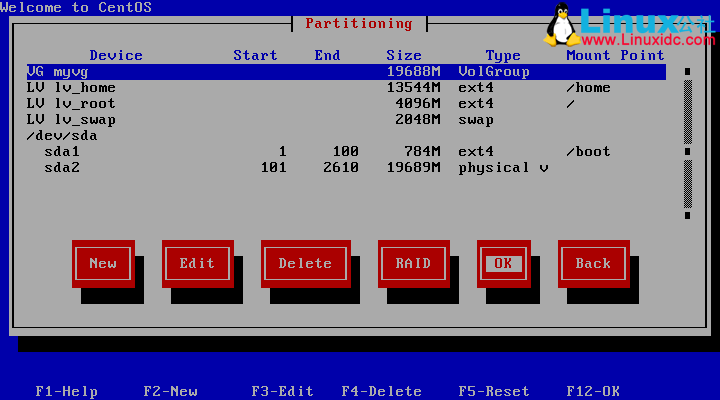This screenshot has width=720, height=400.
Task: Click the Mount Point column header
Action: coord(615,56)
